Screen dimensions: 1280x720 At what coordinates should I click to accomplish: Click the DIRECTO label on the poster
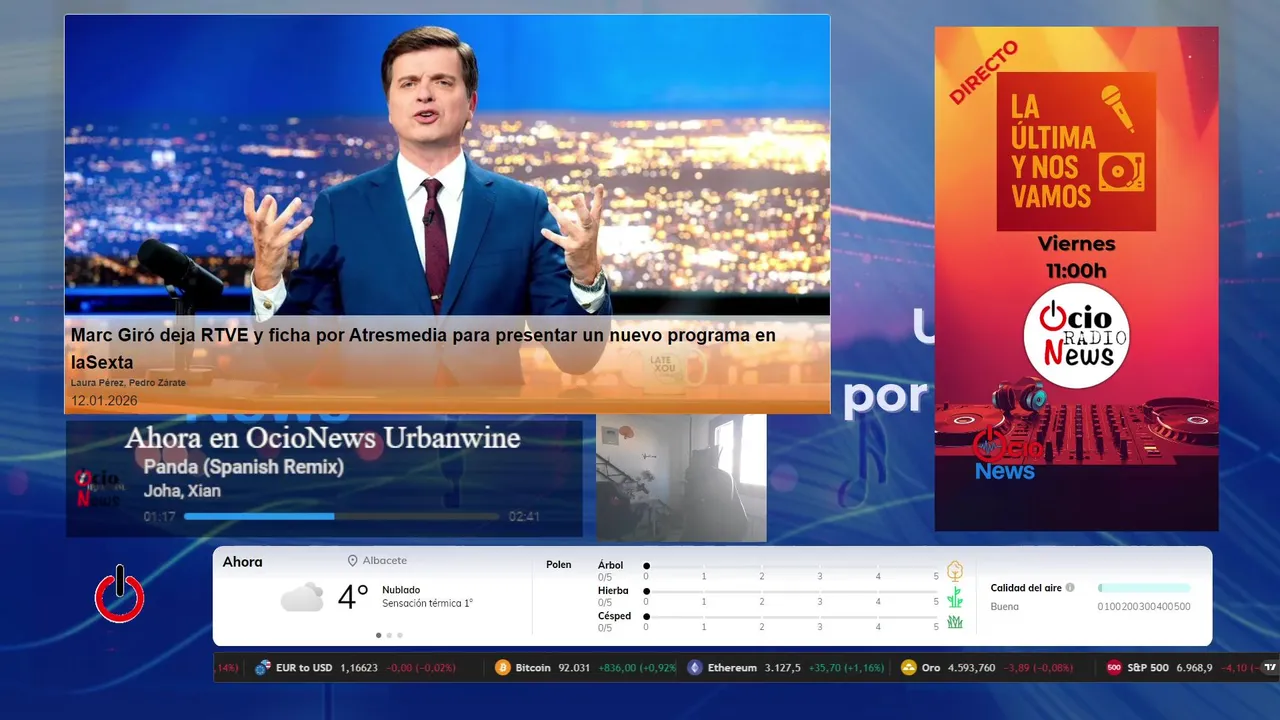(983, 72)
